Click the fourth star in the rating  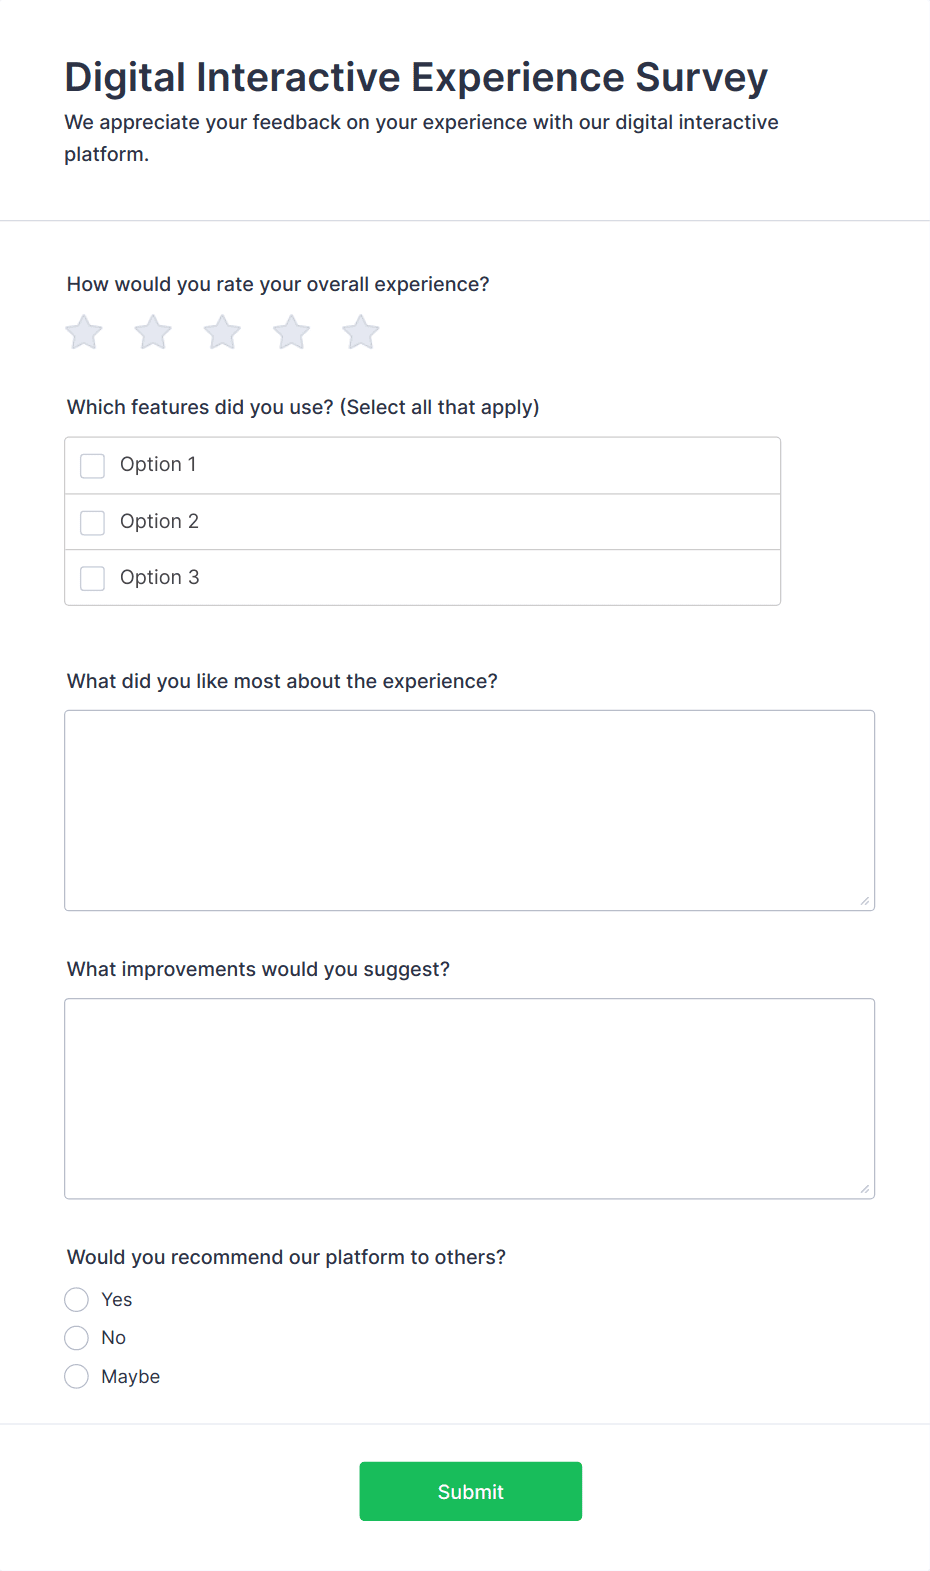[x=290, y=331]
